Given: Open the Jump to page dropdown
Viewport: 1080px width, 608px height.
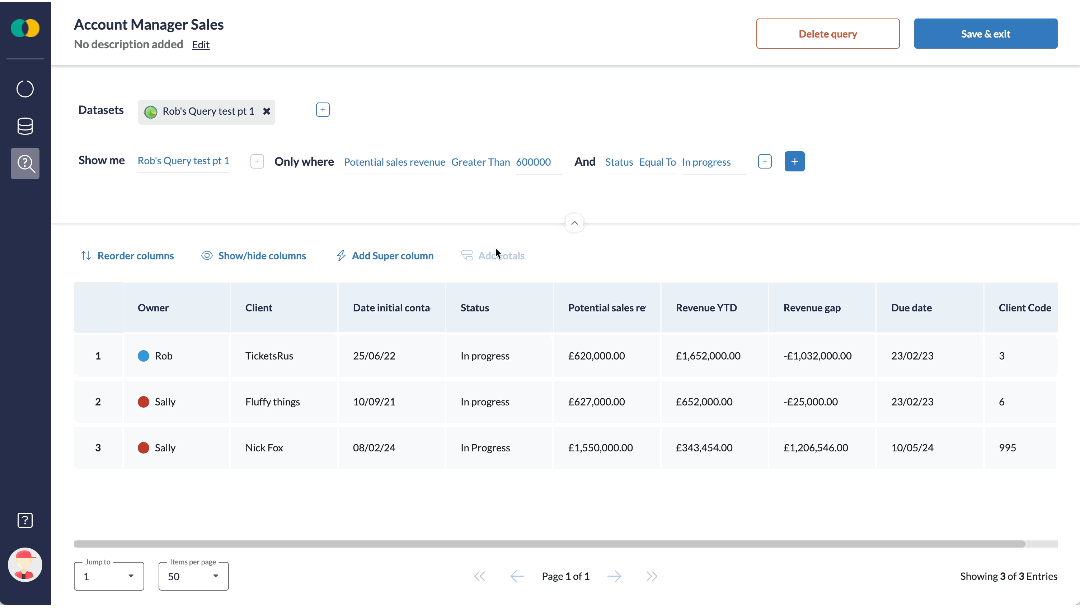Looking at the screenshot, I should (x=109, y=576).
